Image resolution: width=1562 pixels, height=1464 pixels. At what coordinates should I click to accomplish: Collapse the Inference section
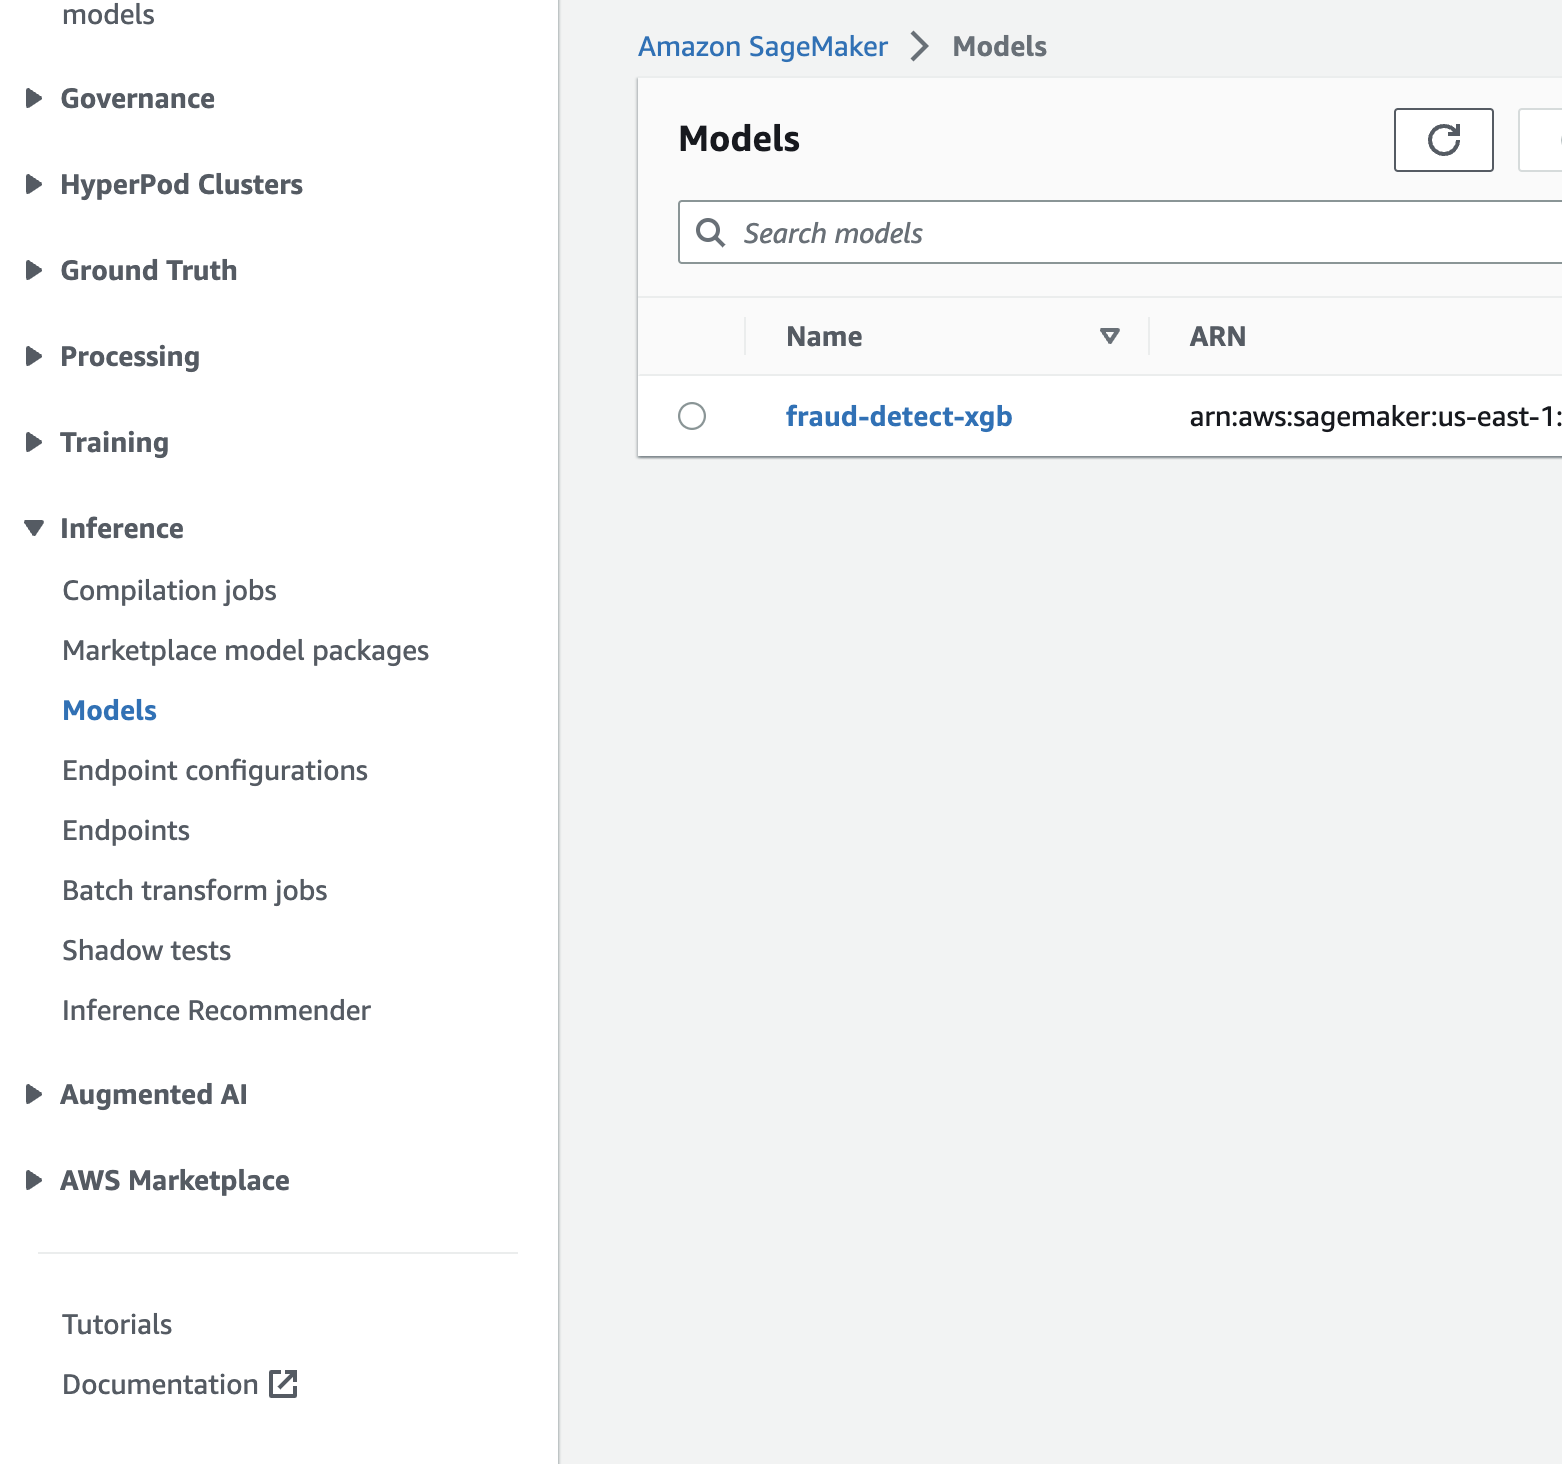pyautogui.click(x=34, y=528)
